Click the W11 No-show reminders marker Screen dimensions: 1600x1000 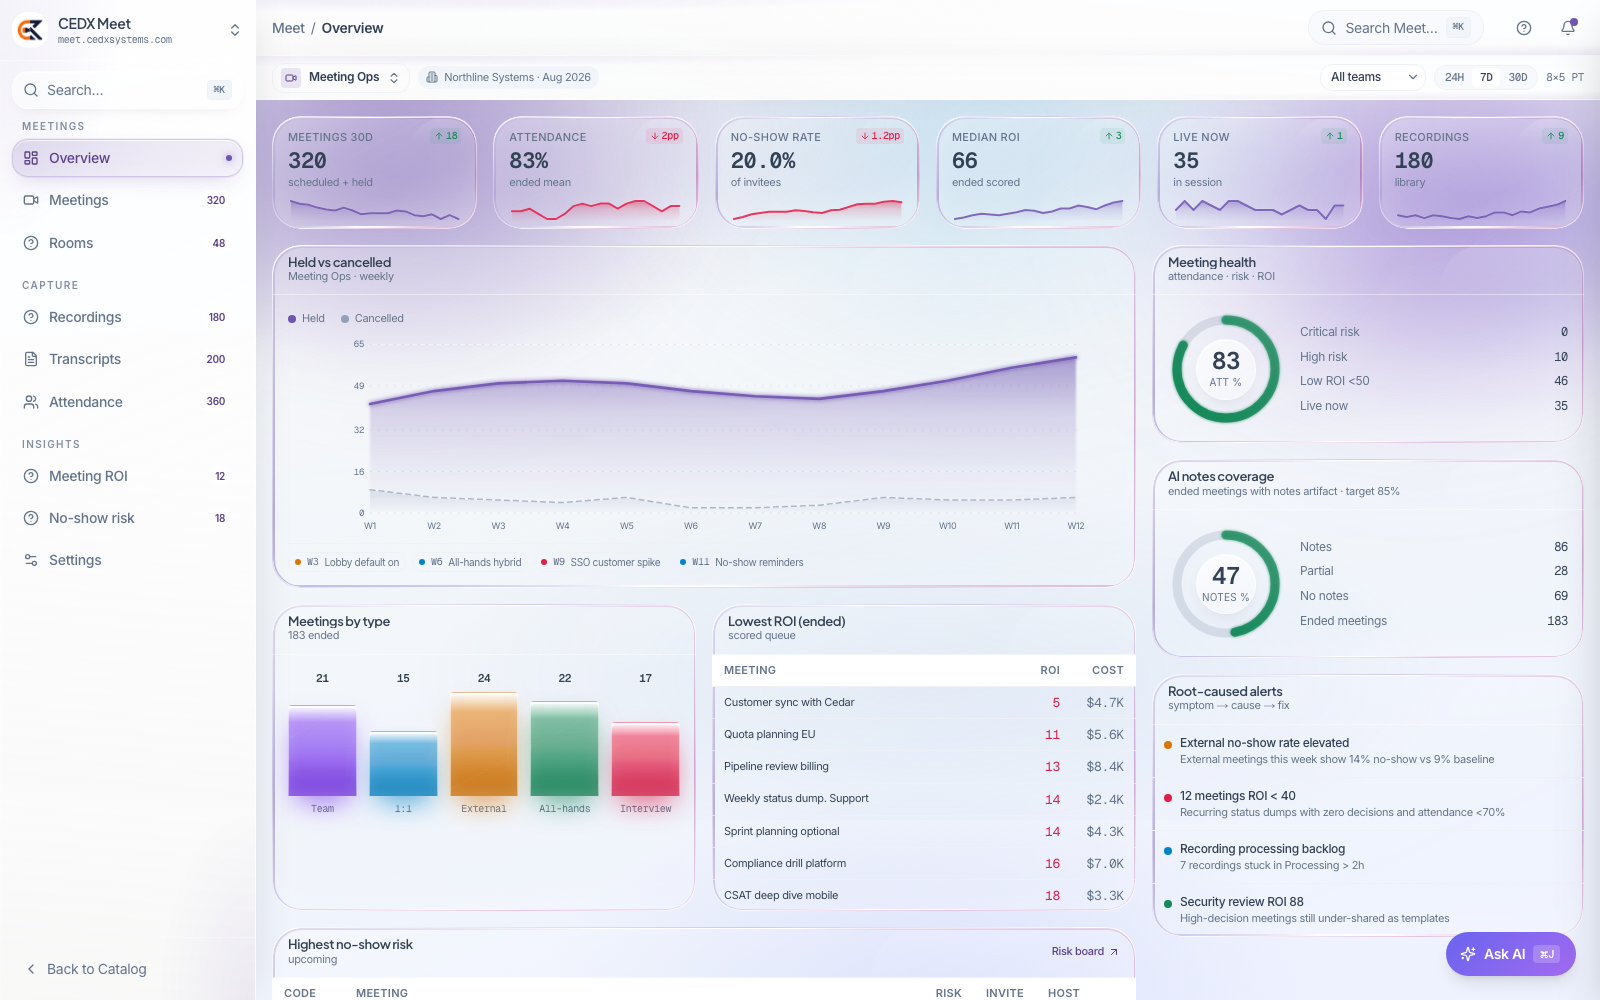(x=741, y=562)
